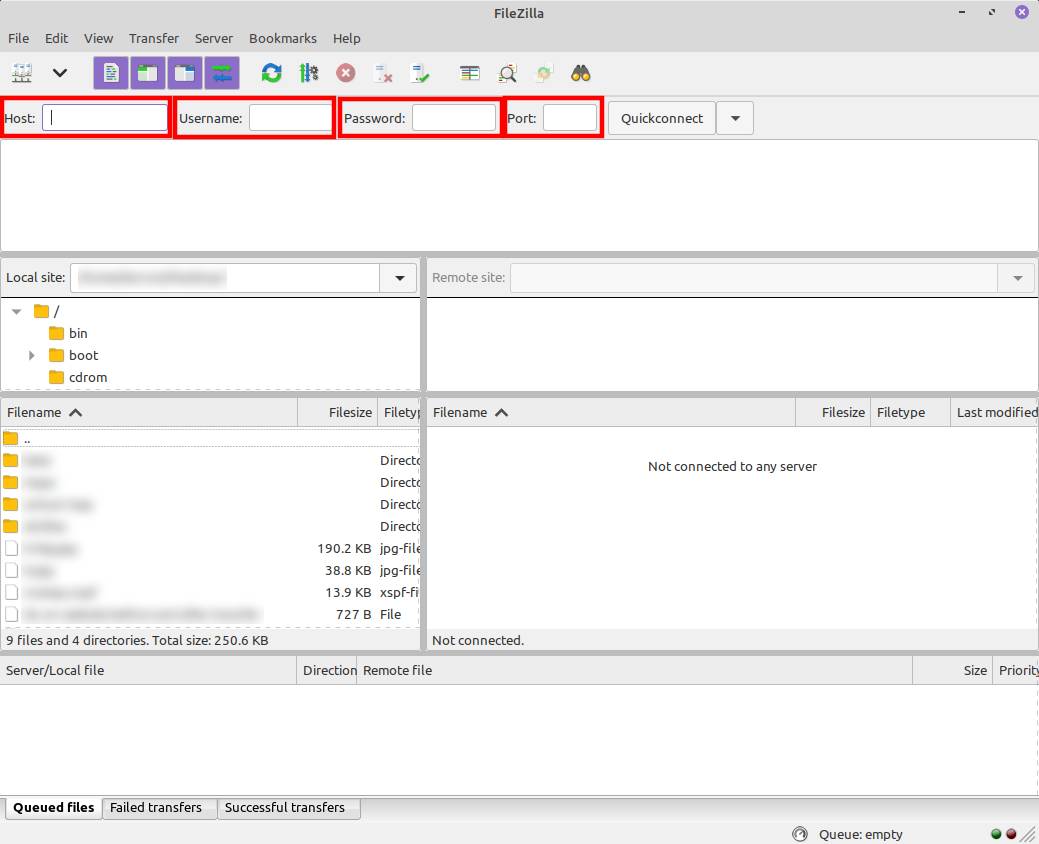Viewport: 1039px width, 844px height.
Task: Expand the Site Manager dropdown arrow
Action: [60, 73]
